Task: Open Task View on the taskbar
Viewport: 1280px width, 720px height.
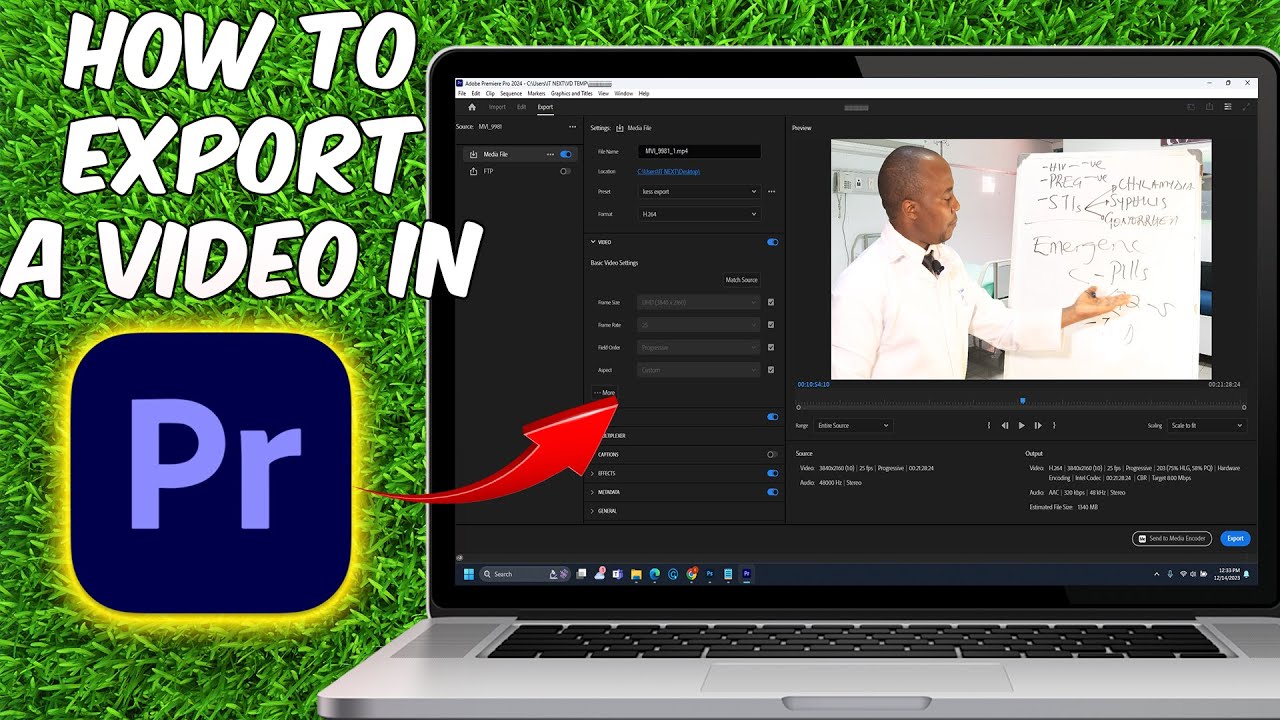Action: click(581, 574)
